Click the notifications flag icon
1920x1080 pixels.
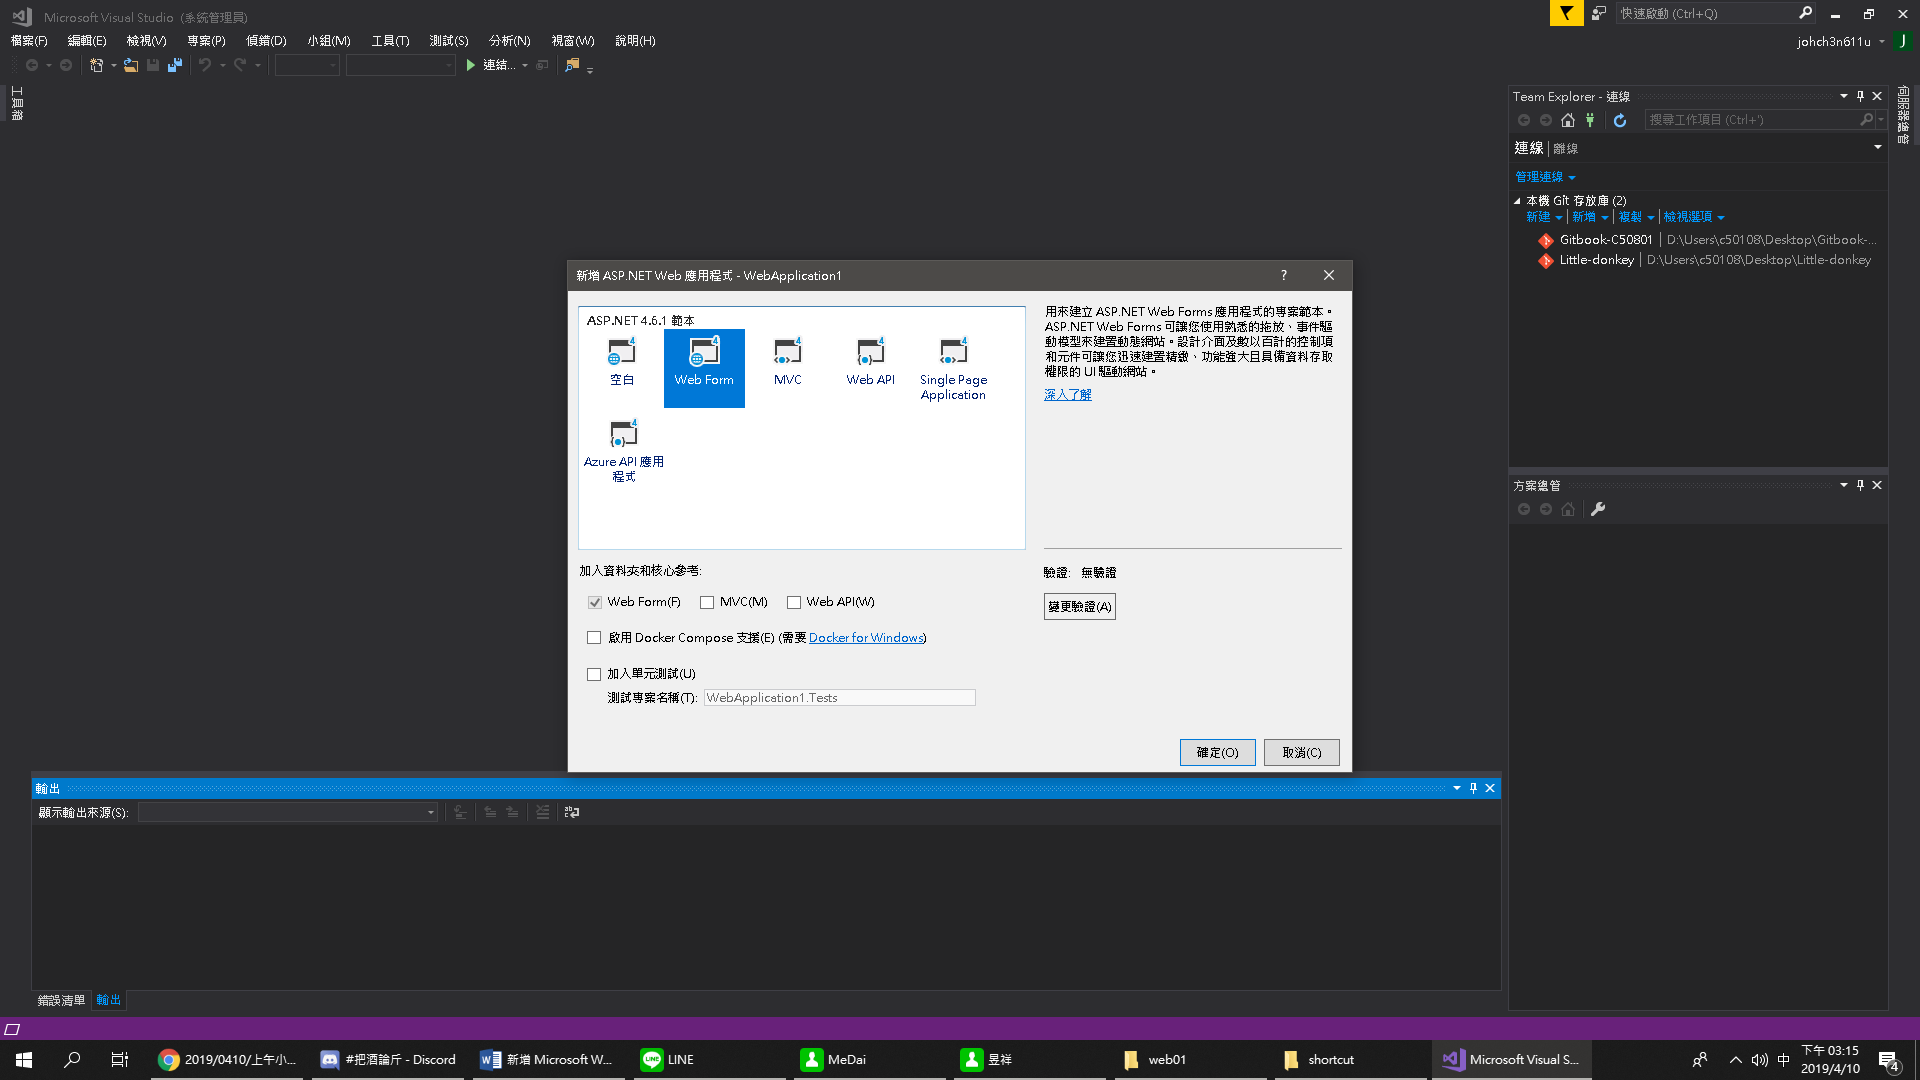pyautogui.click(x=1566, y=13)
